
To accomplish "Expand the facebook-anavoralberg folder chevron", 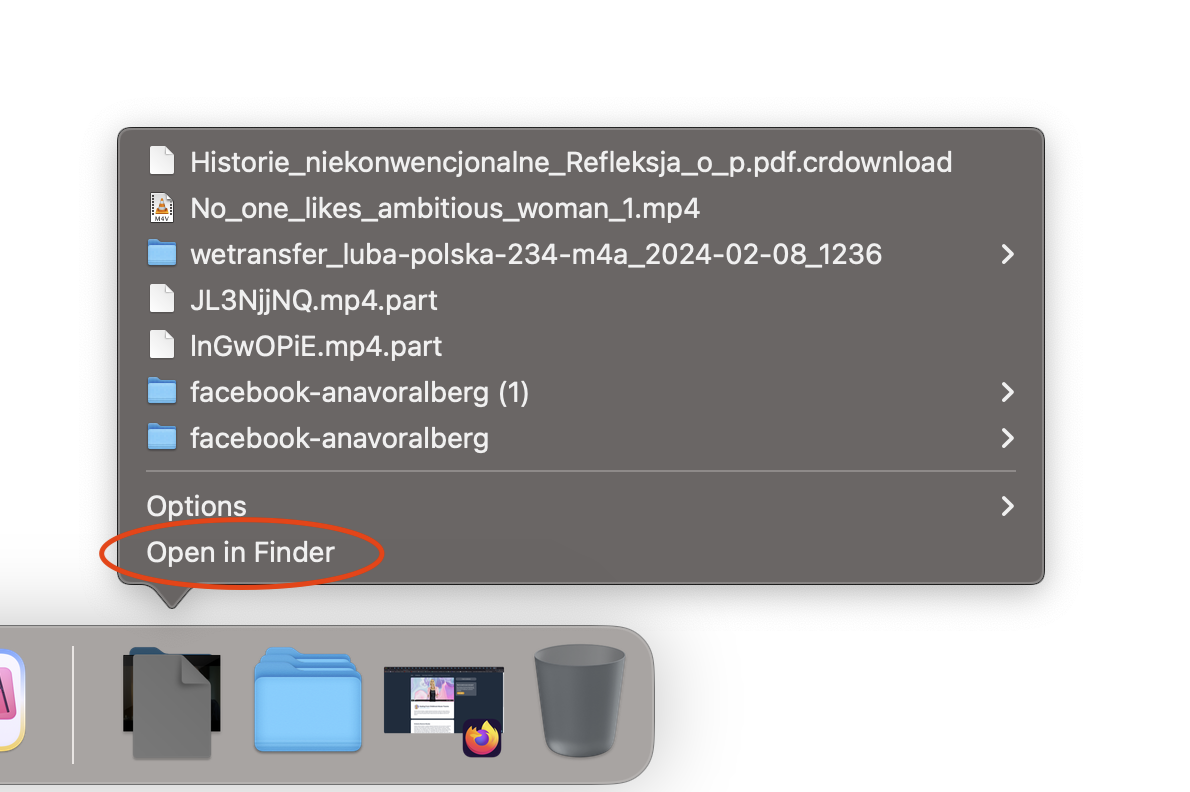I will (x=1007, y=438).
